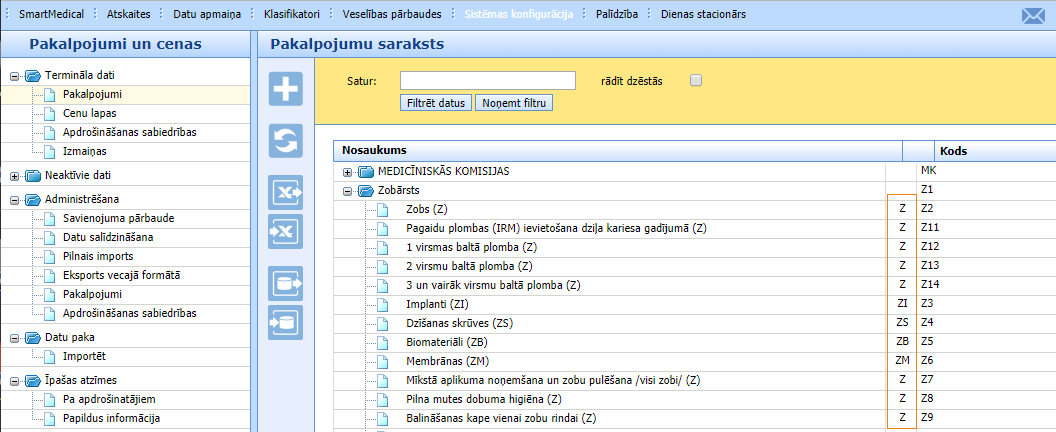Screen dimensions: 1056x432
Task: Select Cenu lapas in the sidebar
Action: [89, 113]
